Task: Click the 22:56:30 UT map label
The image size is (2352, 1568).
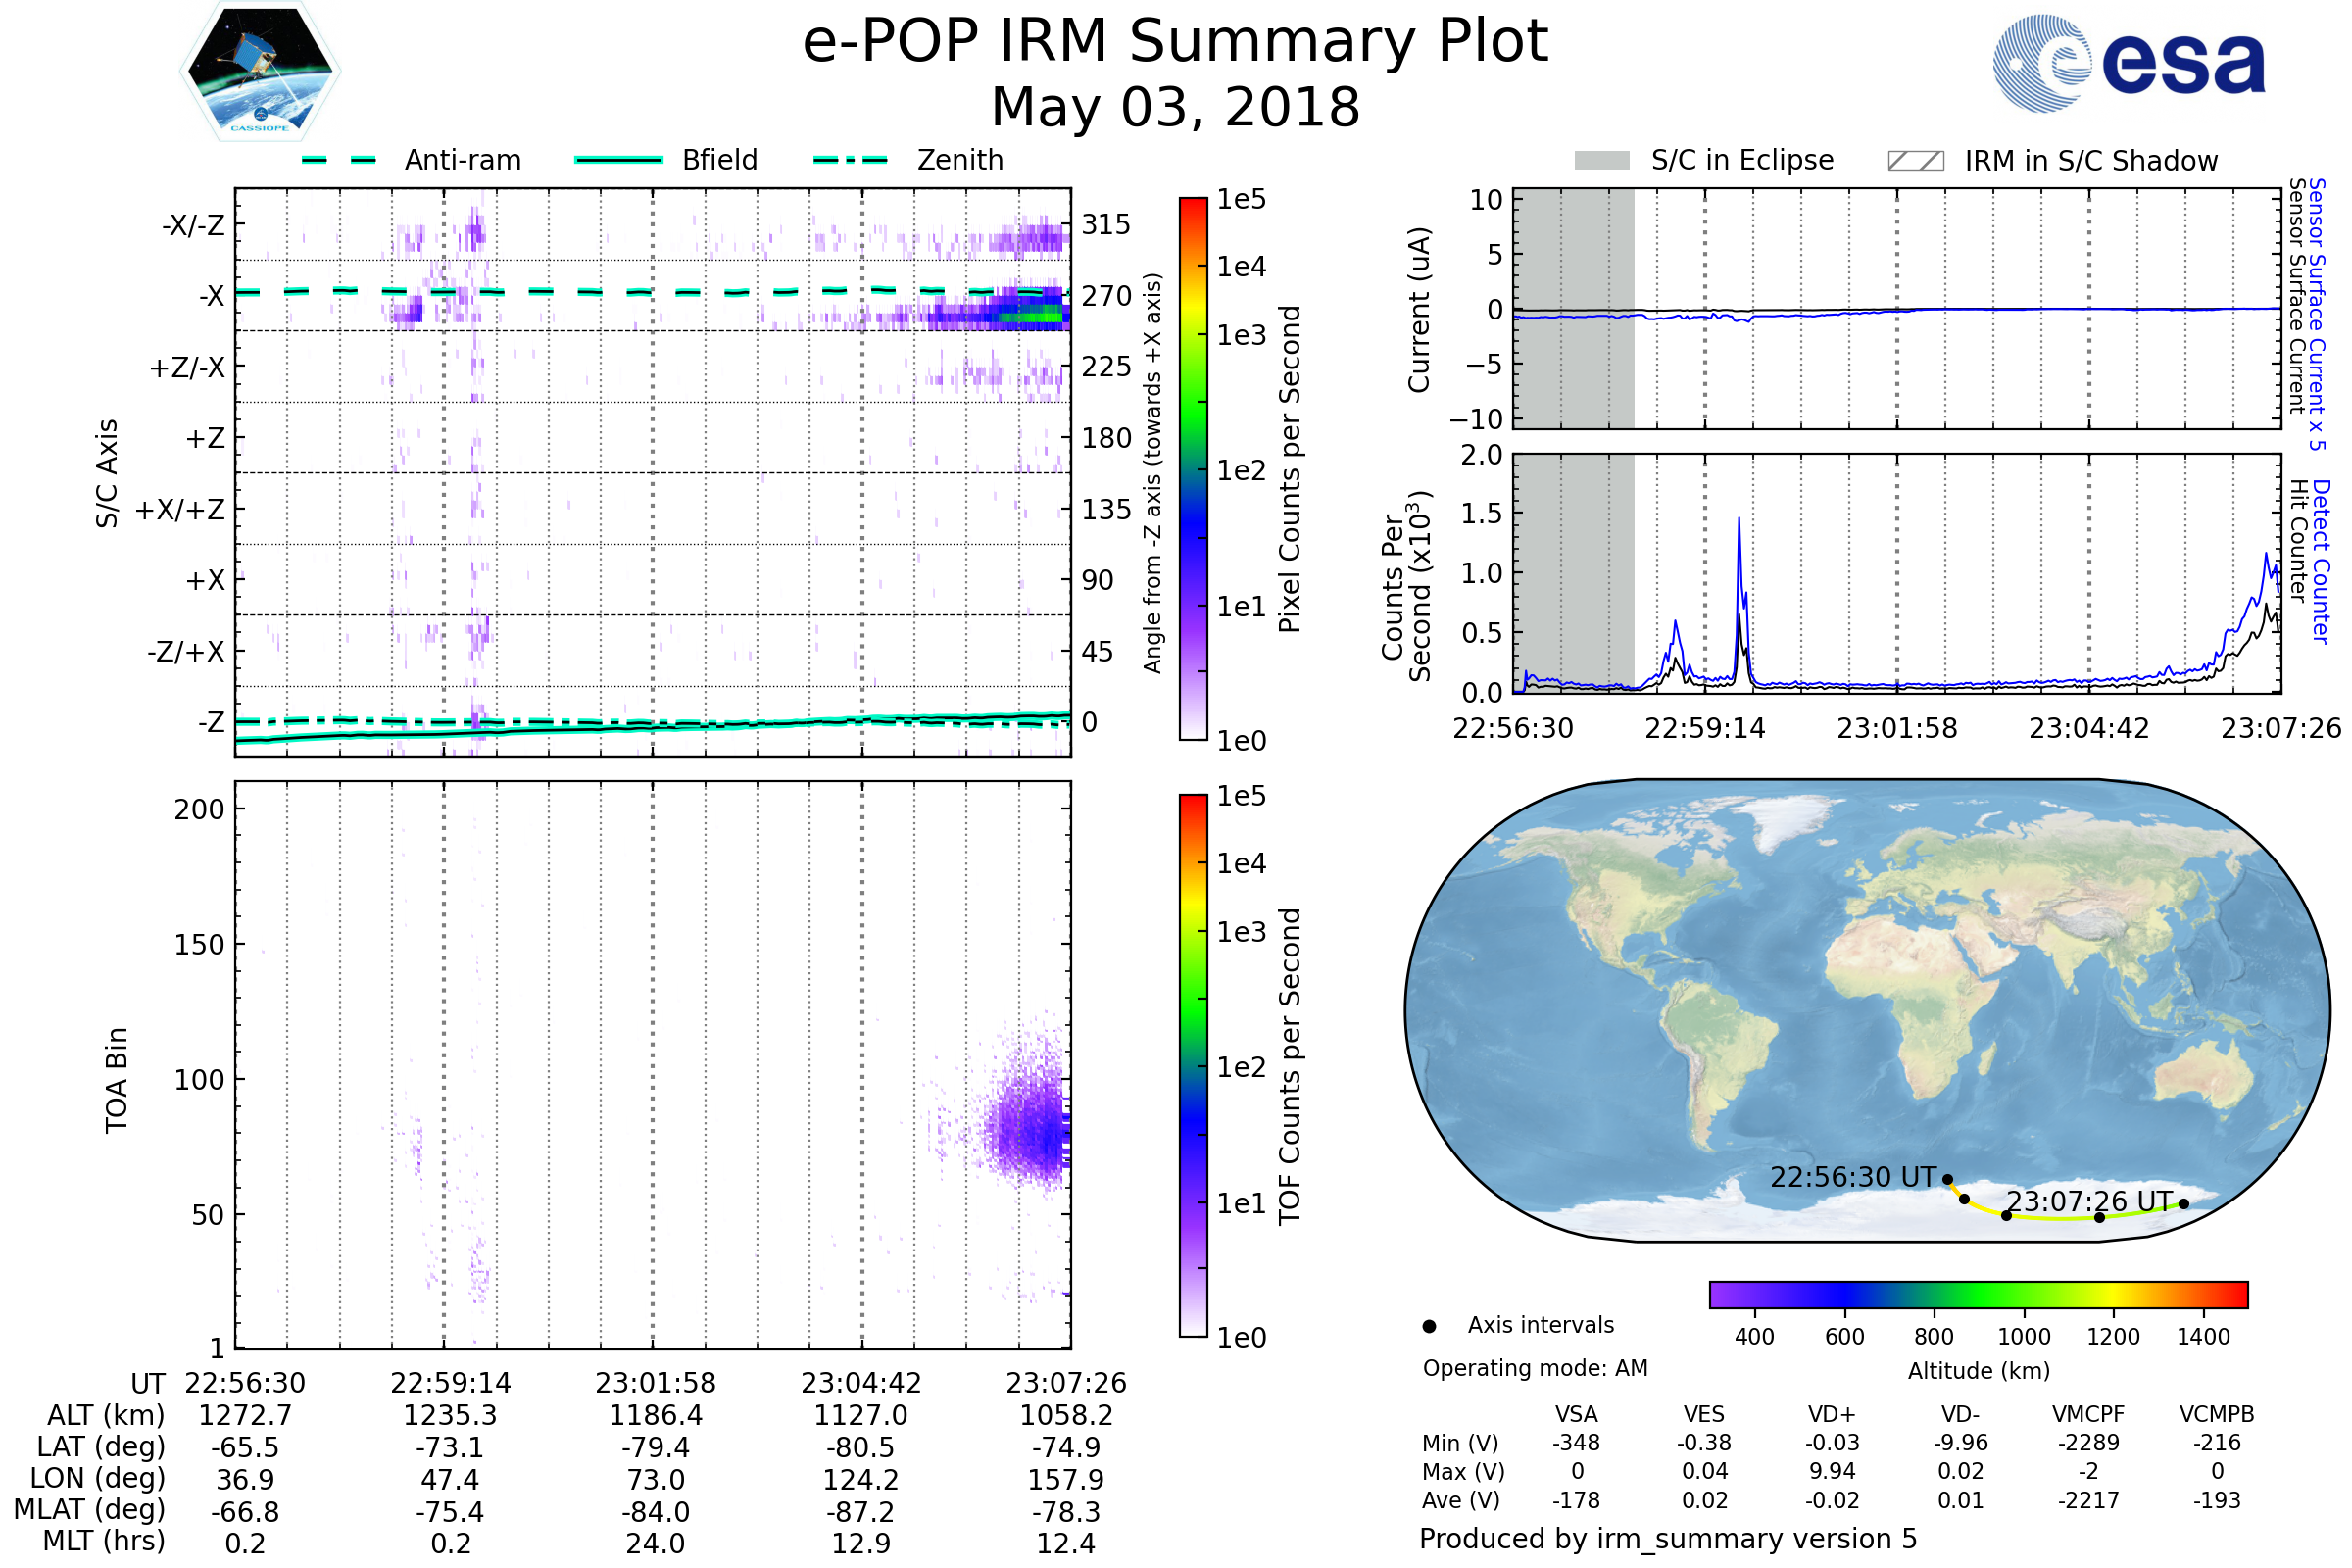Action: (1853, 1177)
